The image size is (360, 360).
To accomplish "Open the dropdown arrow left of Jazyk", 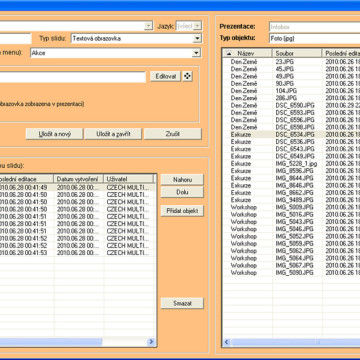I will click(x=149, y=26).
